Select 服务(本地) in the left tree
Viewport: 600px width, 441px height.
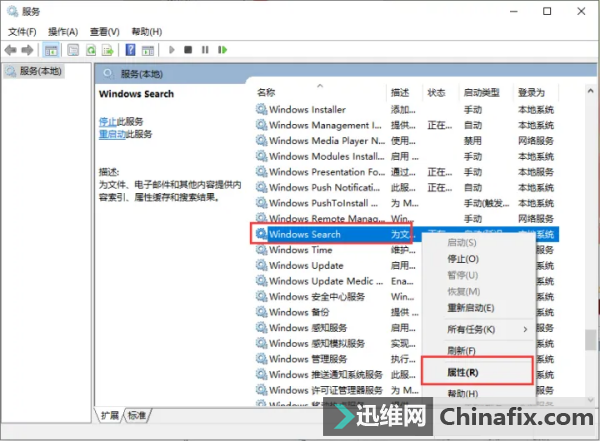[x=34, y=71]
